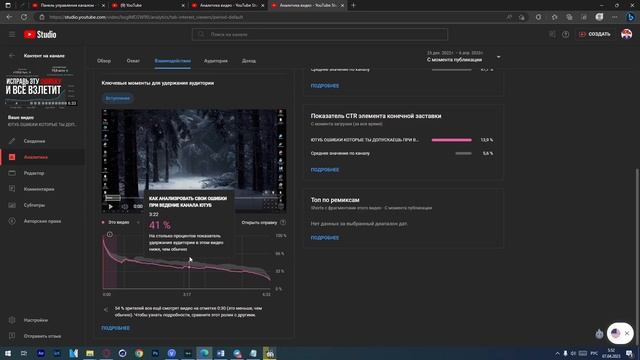Click the Открыть справку link
This screenshot has width=640, height=360.
tap(259, 222)
